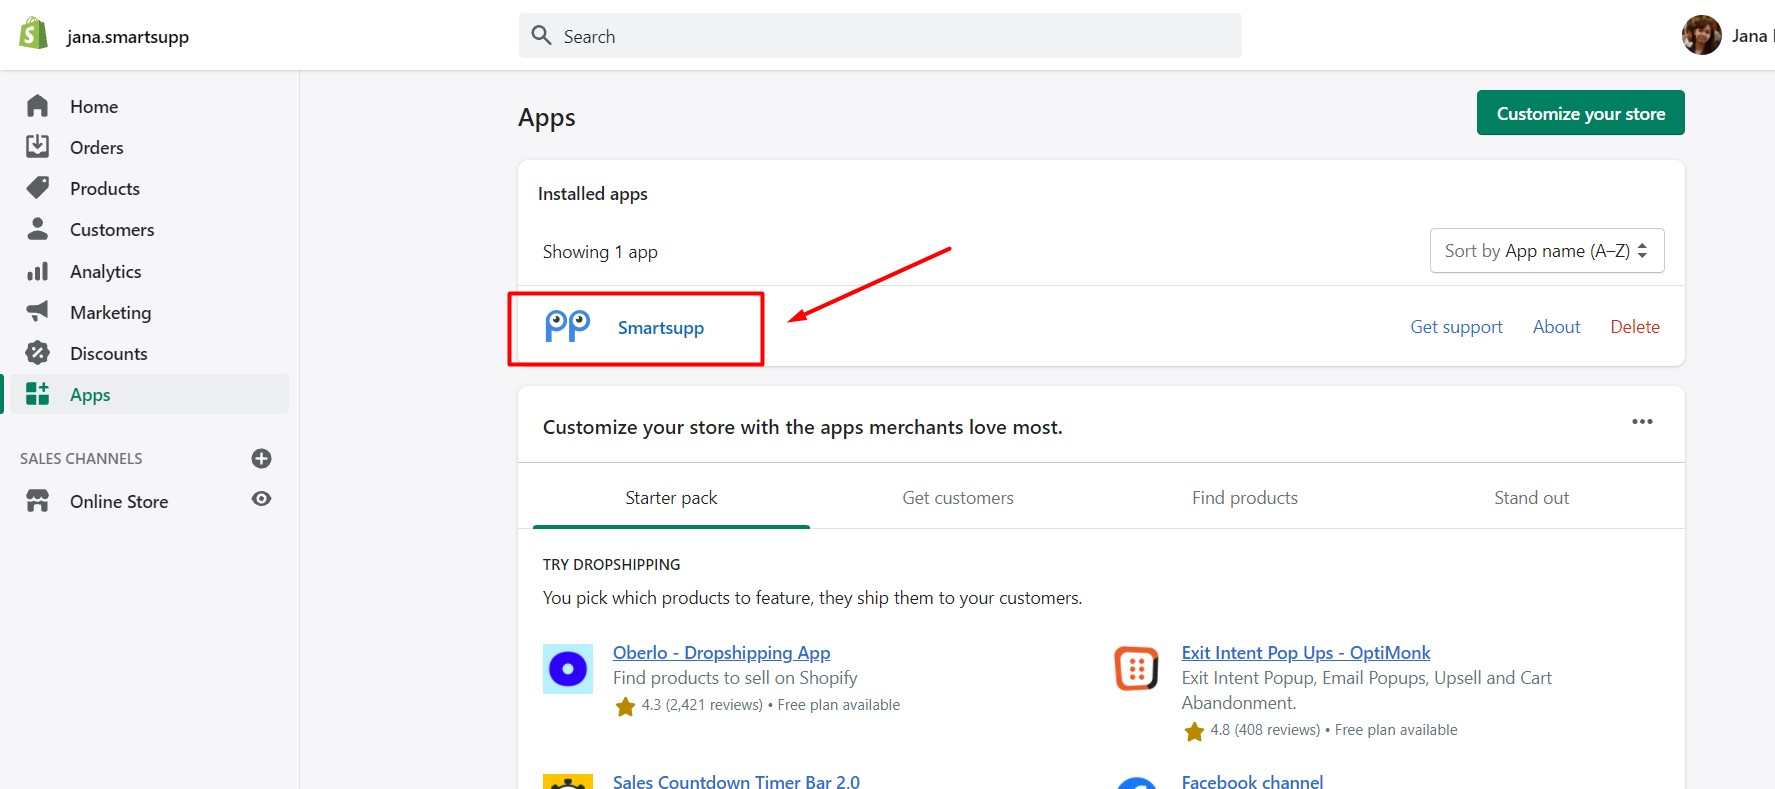Click the Analytics bar chart icon
Image resolution: width=1775 pixels, height=789 pixels.
(38, 271)
